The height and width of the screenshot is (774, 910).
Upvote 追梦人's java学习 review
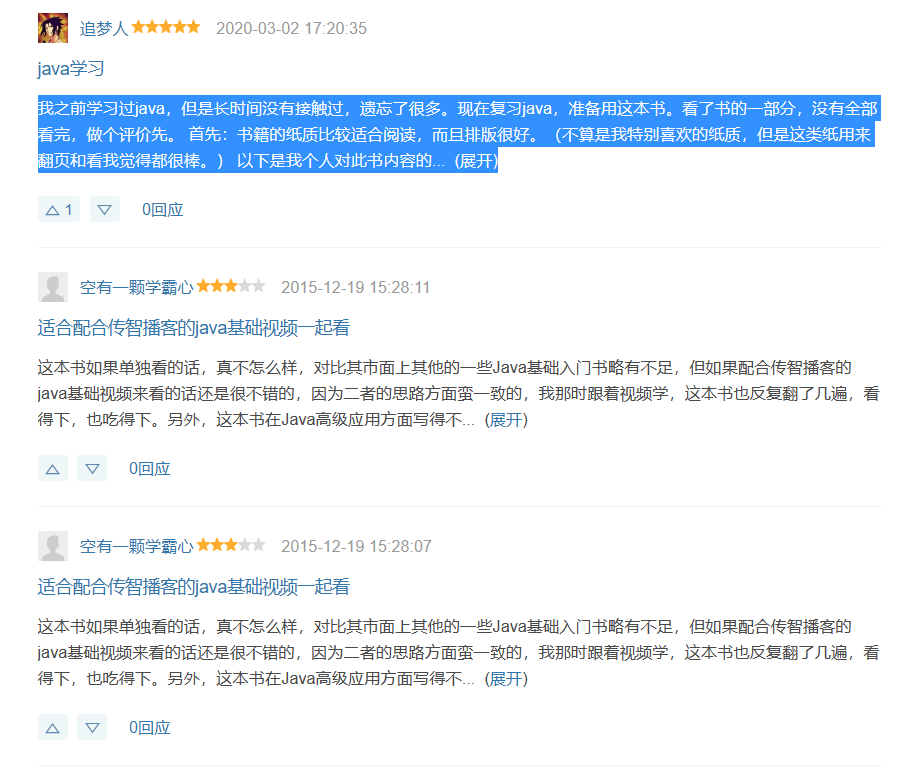click(x=58, y=210)
